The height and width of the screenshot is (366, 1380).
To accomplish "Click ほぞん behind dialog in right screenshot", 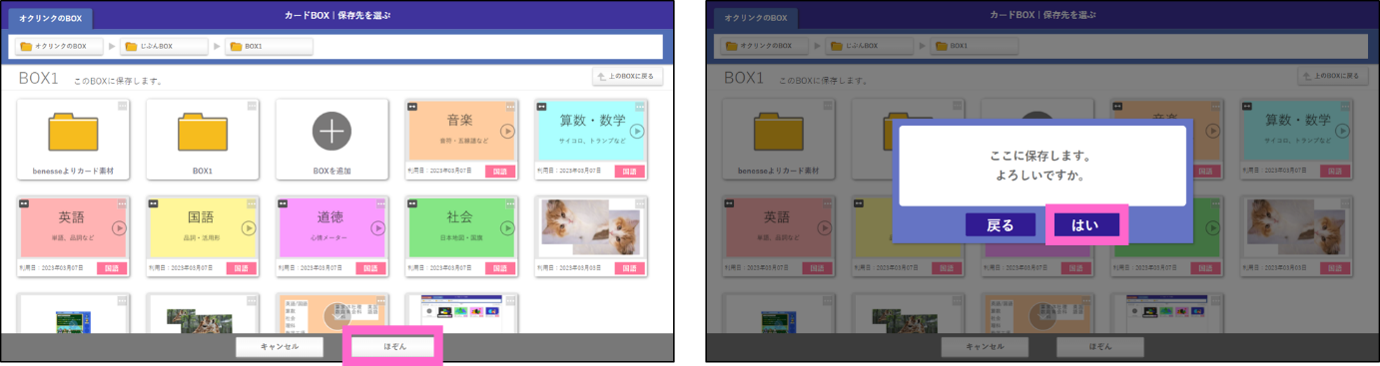I will tap(1099, 347).
